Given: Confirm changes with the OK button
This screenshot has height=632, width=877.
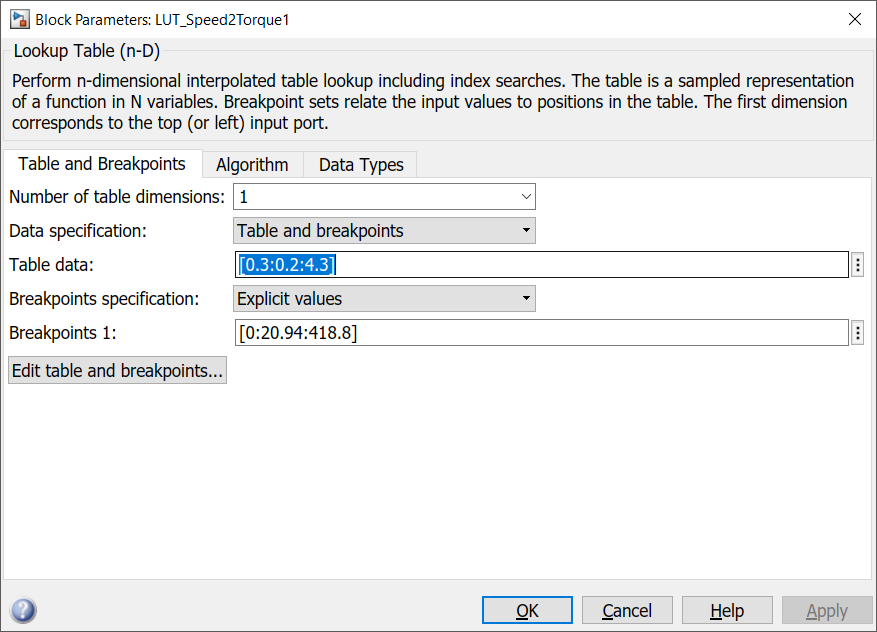Looking at the screenshot, I should click(x=527, y=610).
